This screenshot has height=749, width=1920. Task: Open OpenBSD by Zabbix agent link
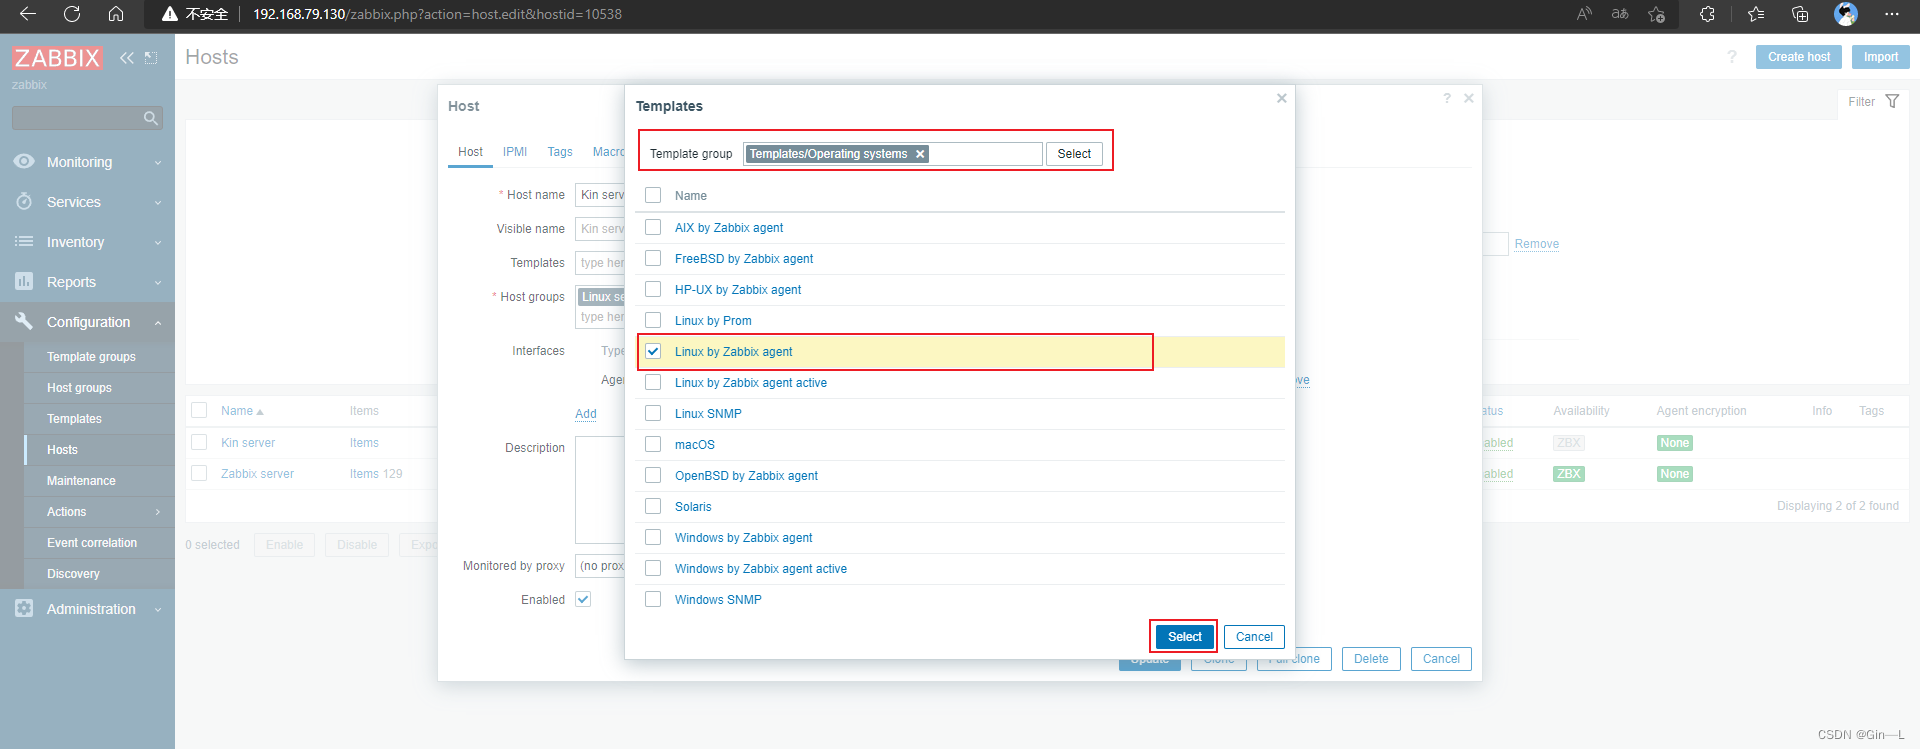coord(746,476)
